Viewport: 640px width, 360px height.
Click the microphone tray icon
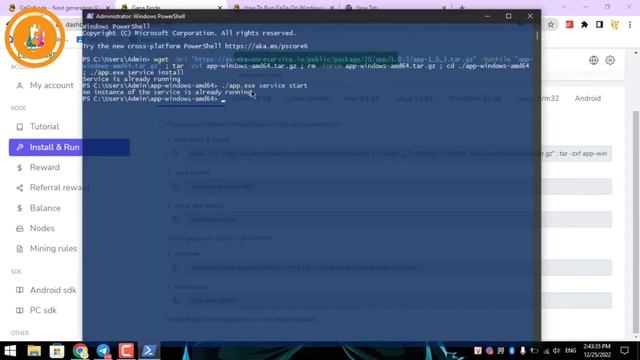tap(523, 351)
